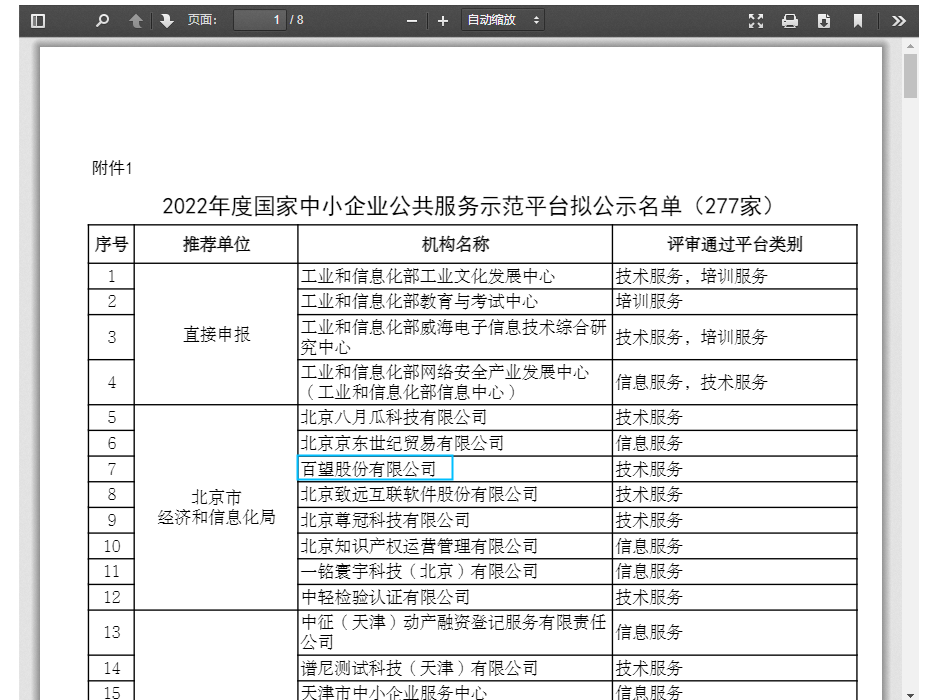The width and height of the screenshot is (930, 700).
Task: Click the vertical scrollbar thumb
Action: point(910,76)
